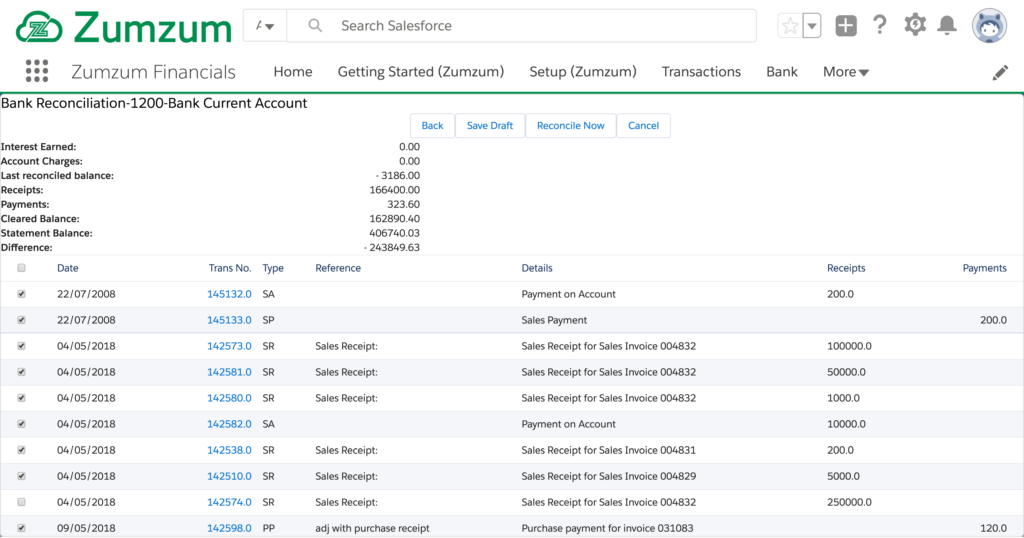Open the setup gear icon

[x=915, y=25]
